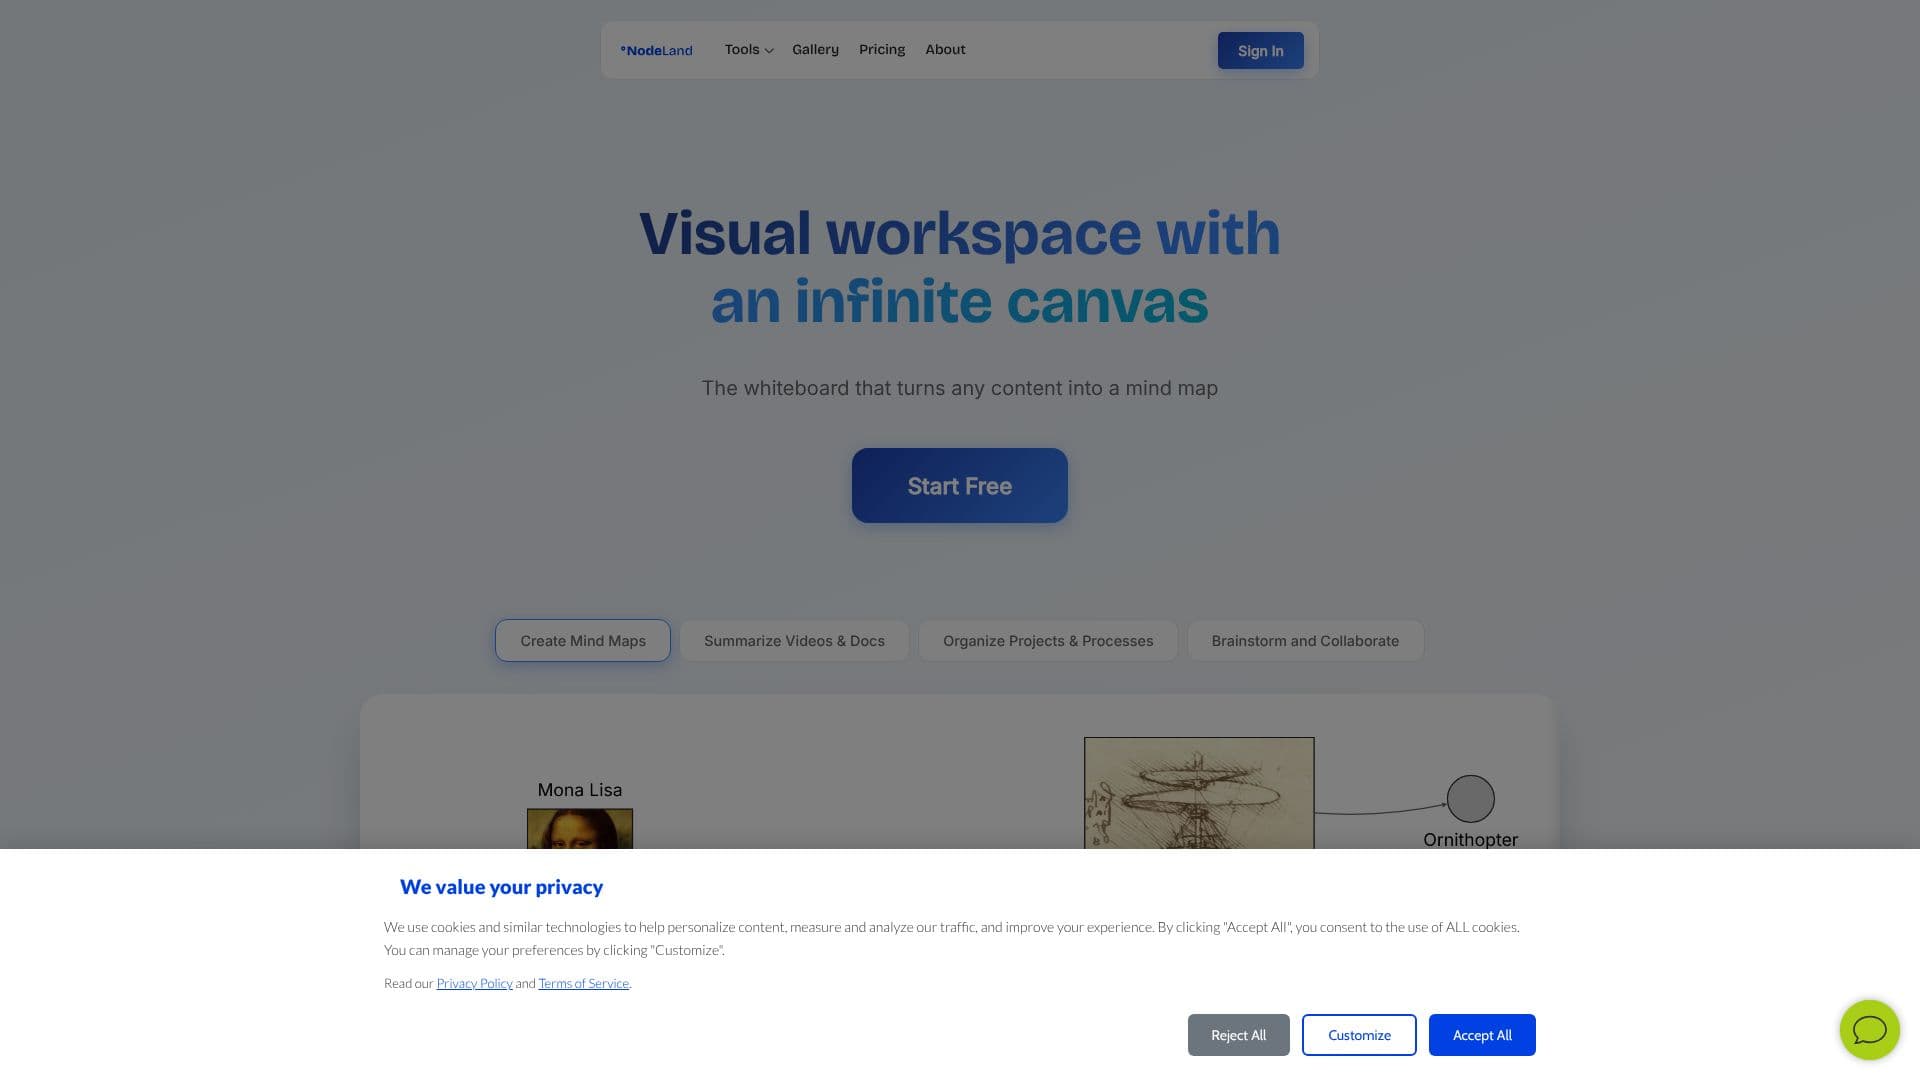Click the NodeLand logo

[x=656, y=50]
